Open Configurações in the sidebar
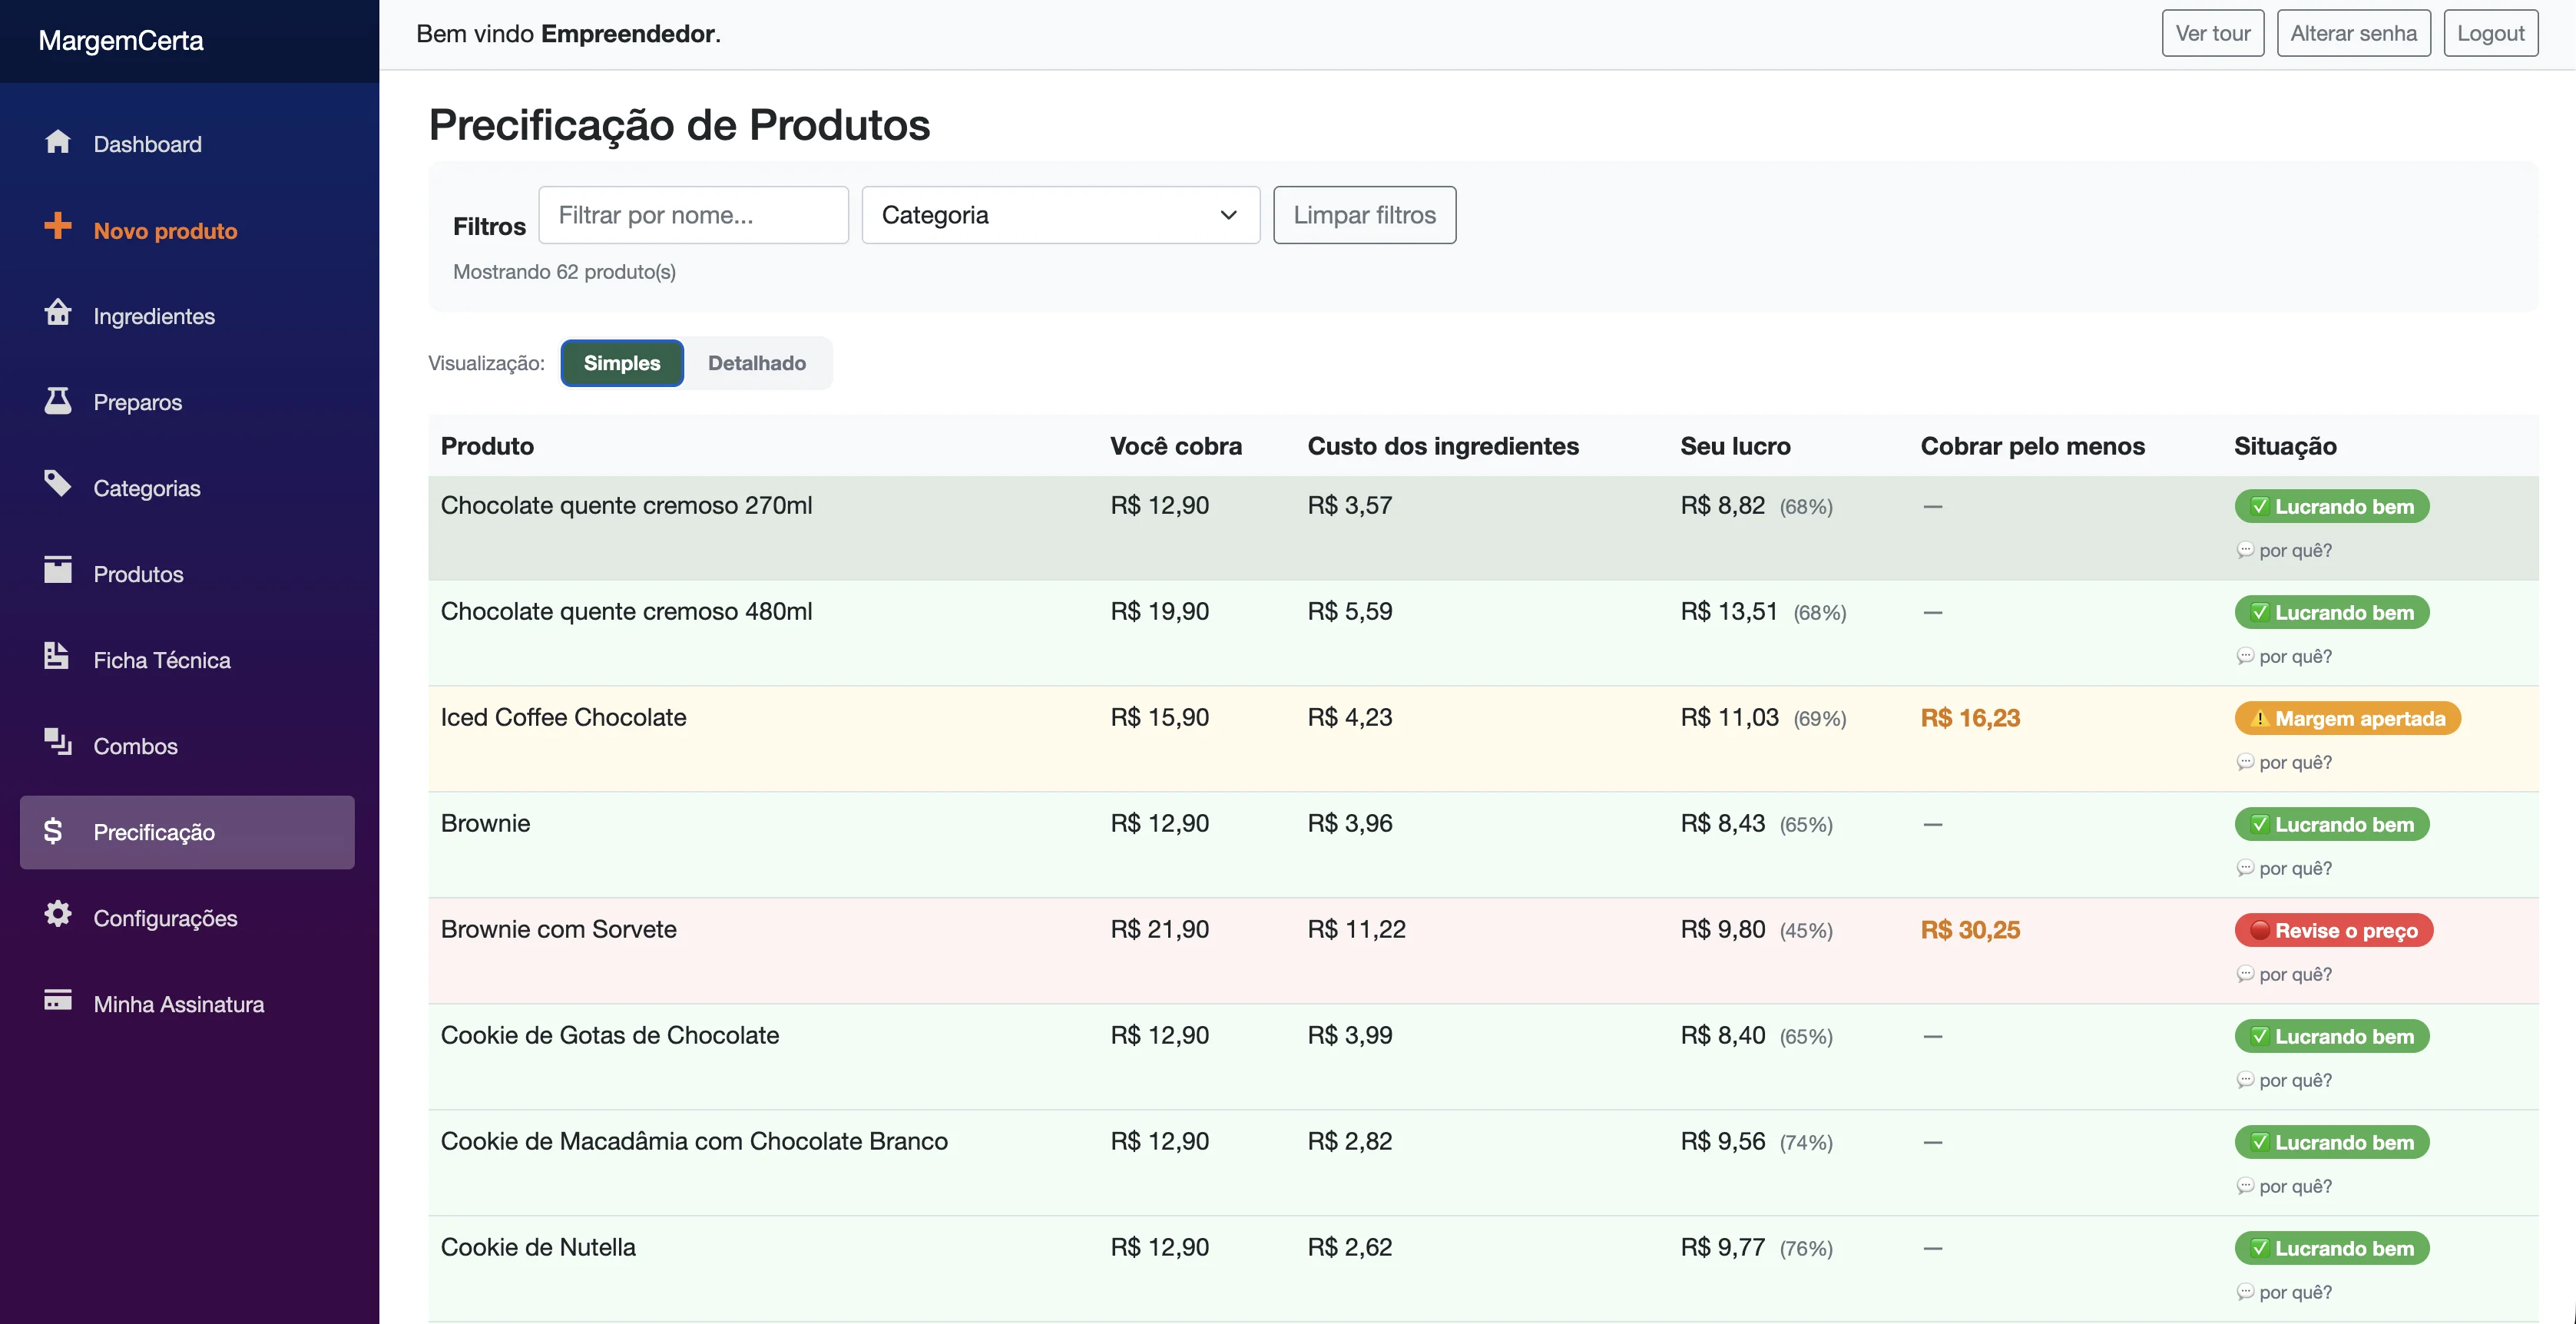 pos(187,918)
